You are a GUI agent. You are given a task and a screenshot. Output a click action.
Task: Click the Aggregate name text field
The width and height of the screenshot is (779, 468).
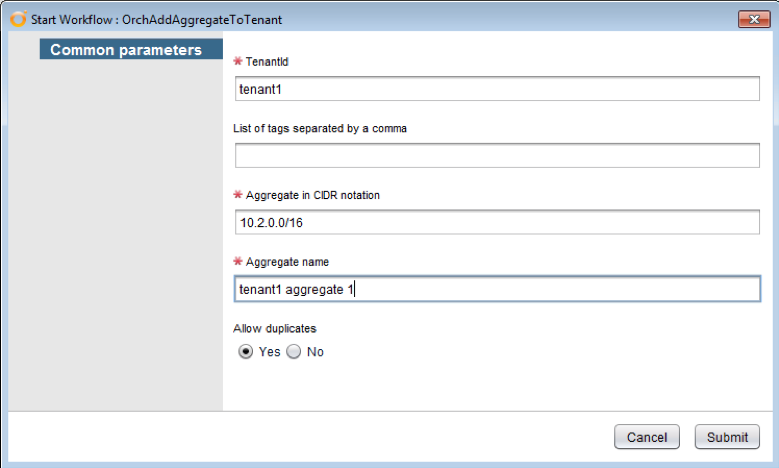[x=497, y=289]
